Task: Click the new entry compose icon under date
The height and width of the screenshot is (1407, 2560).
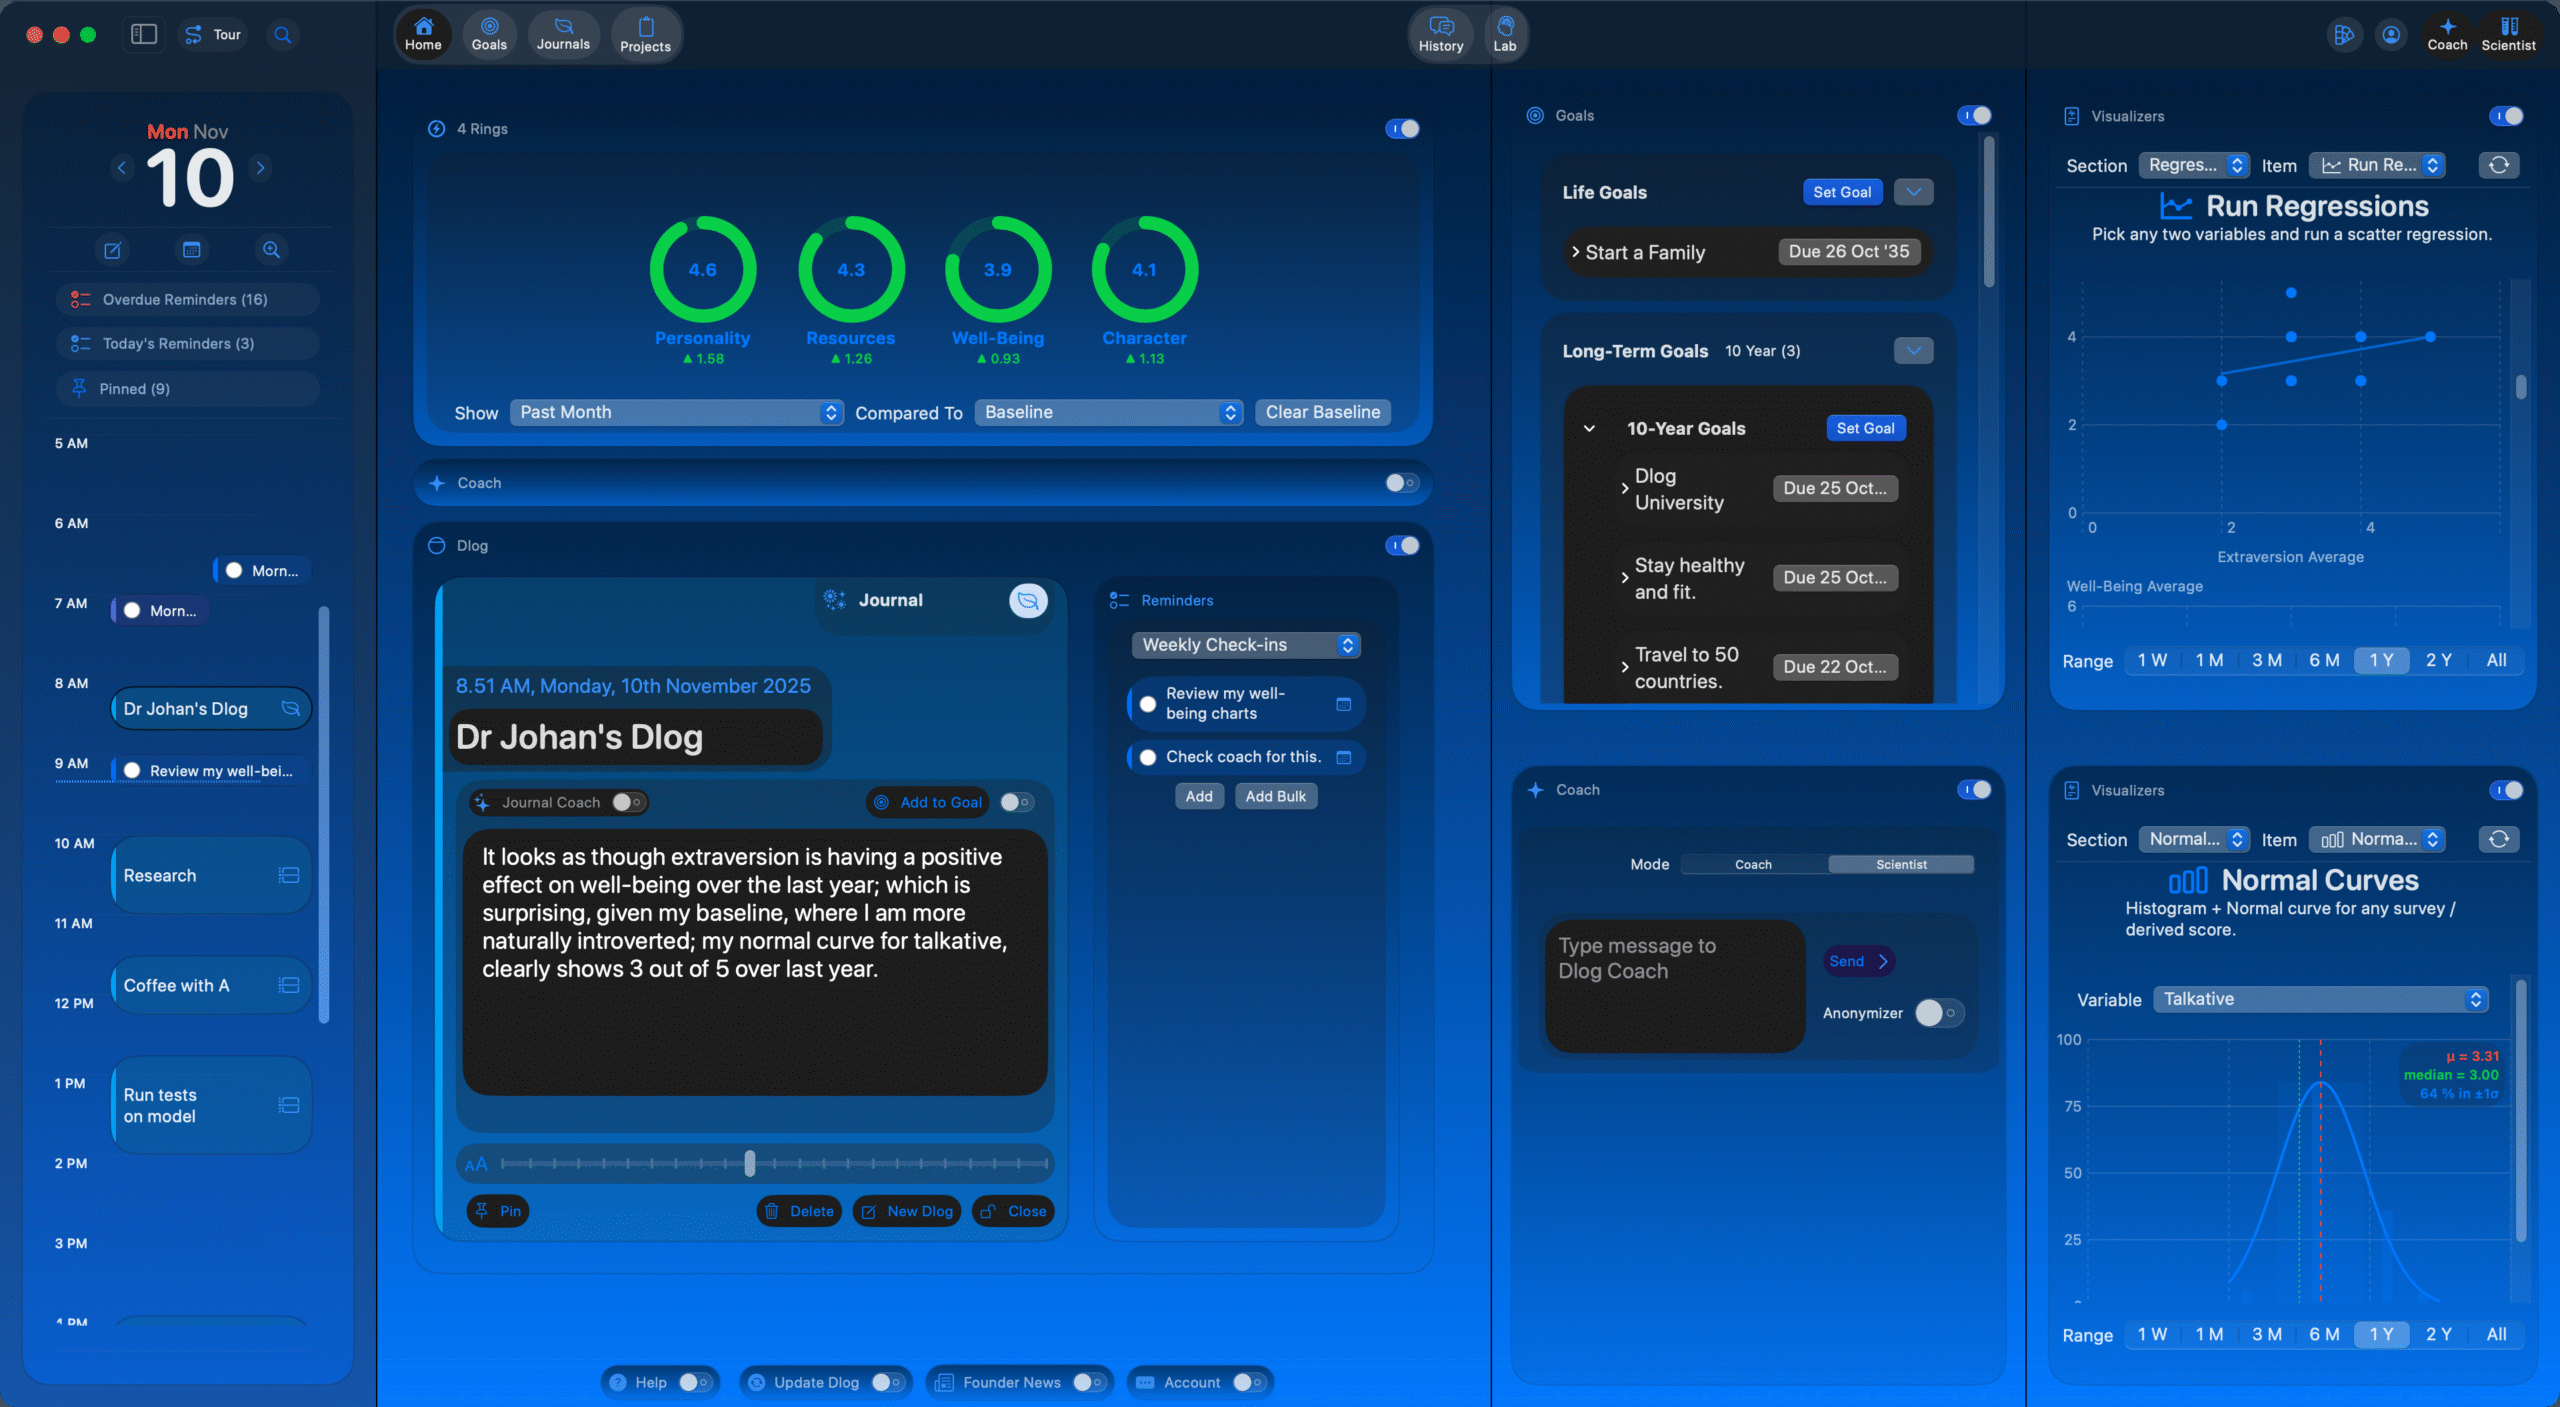Action: (113, 250)
